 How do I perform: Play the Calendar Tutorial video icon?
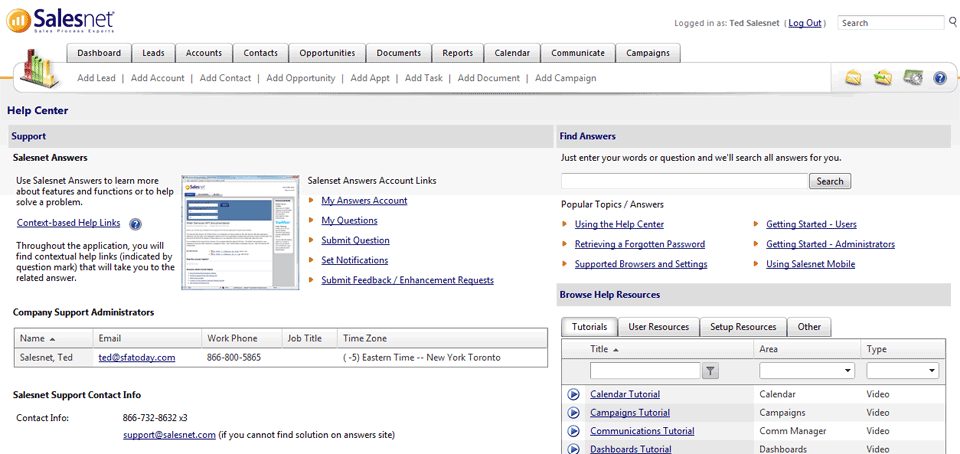pyautogui.click(x=574, y=395)
